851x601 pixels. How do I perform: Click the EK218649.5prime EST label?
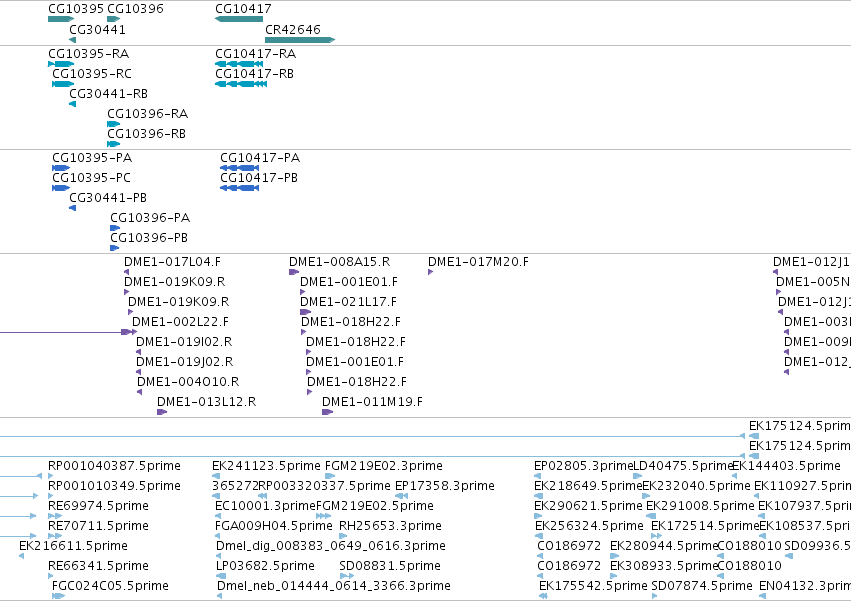(x=588, y=486)
